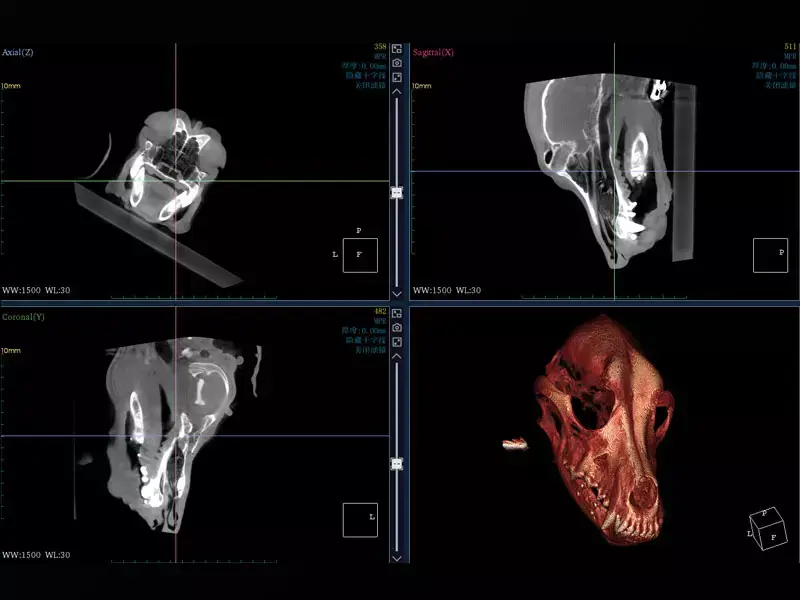Image resolution: width=800 pixels, height=600 pixels.
Task: Click the up chevron above axial slice slider
Action: click(397, 91)
